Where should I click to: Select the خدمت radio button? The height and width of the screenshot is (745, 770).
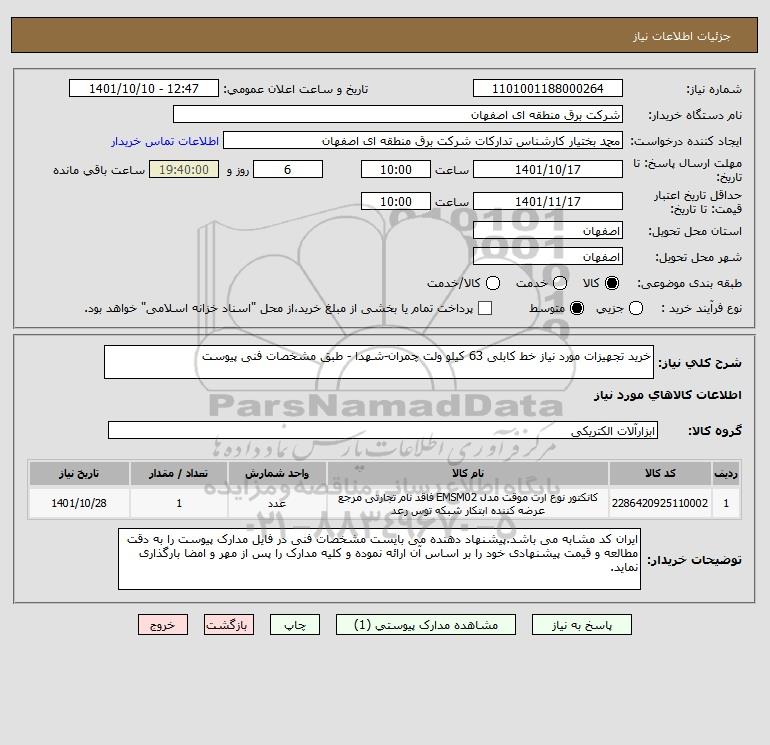pos(560,283)
